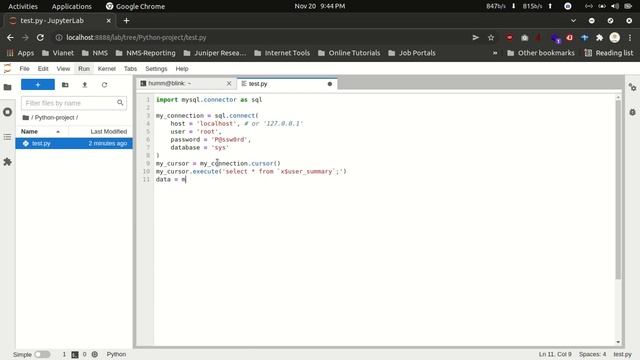Open the Job Portals bookmarks folder

412,53
